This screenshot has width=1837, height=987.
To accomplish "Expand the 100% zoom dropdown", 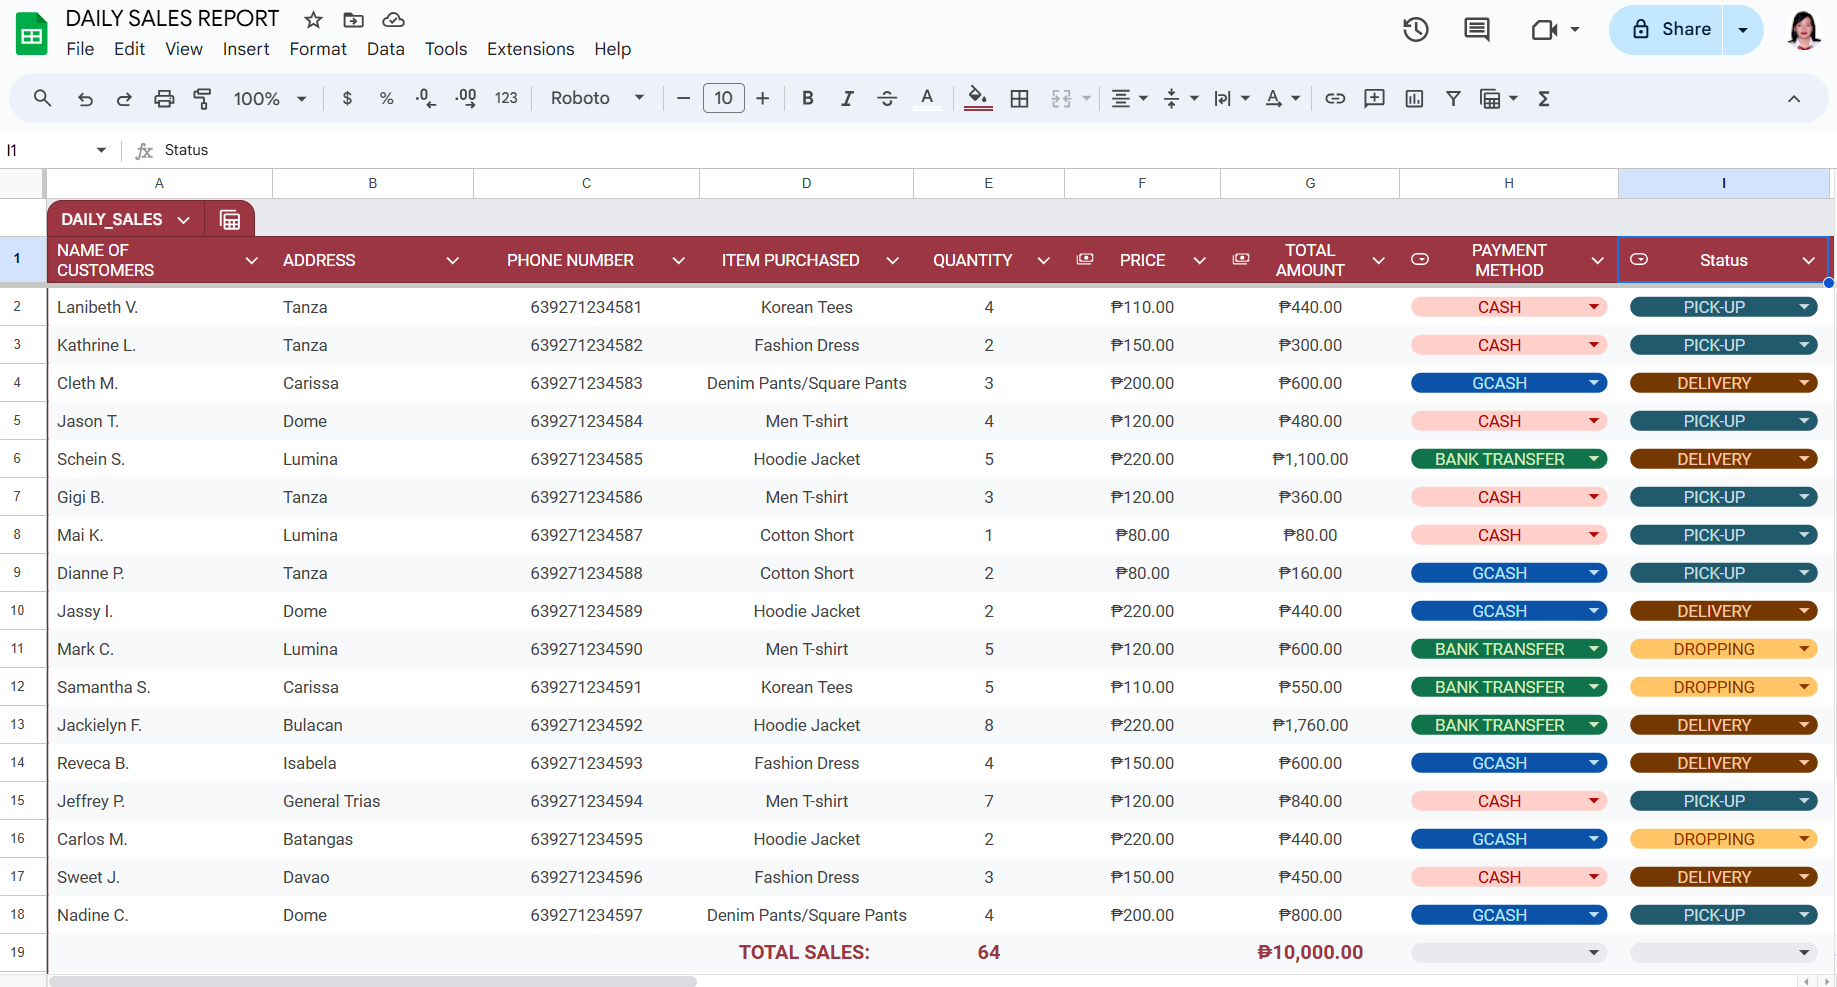I will coord(270,98).
